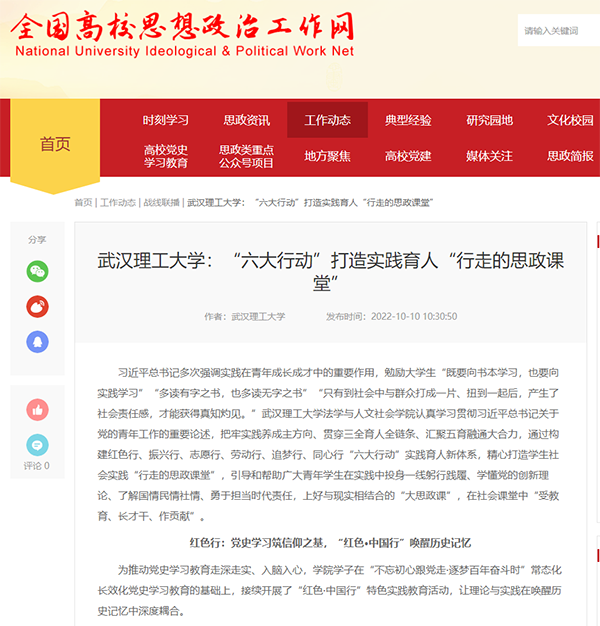
Task: Click the keyword search input field
Action: 558,31
